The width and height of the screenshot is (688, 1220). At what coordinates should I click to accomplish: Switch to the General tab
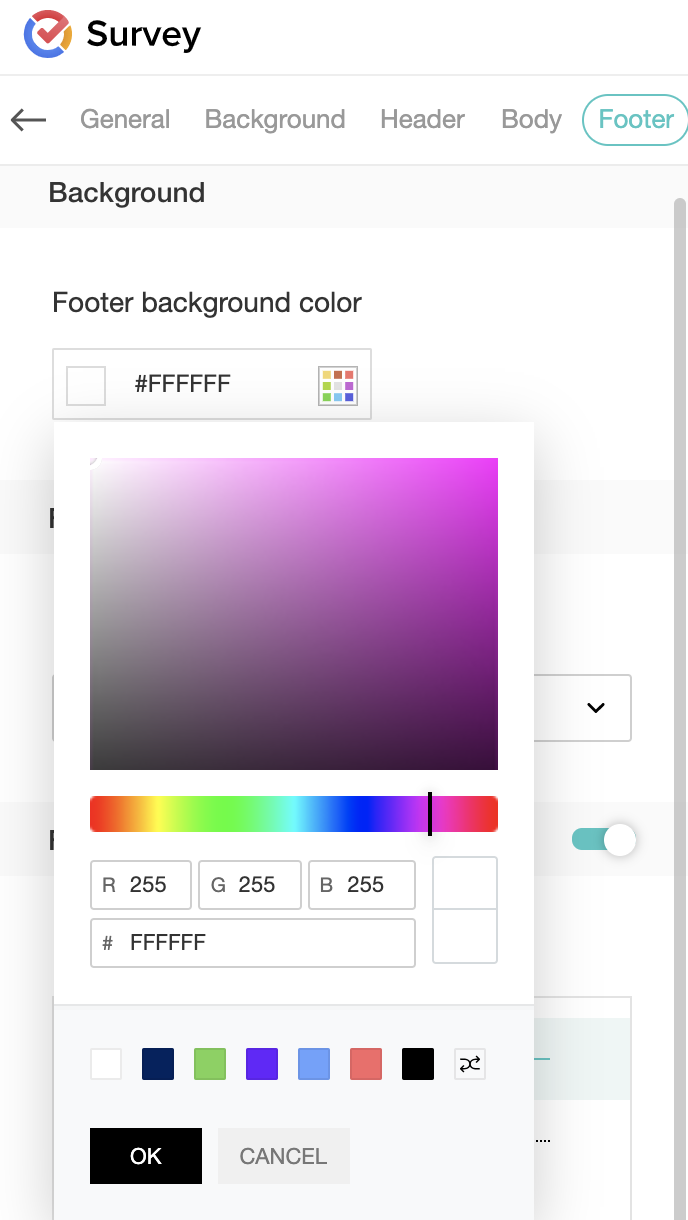(x=125, y=120)
